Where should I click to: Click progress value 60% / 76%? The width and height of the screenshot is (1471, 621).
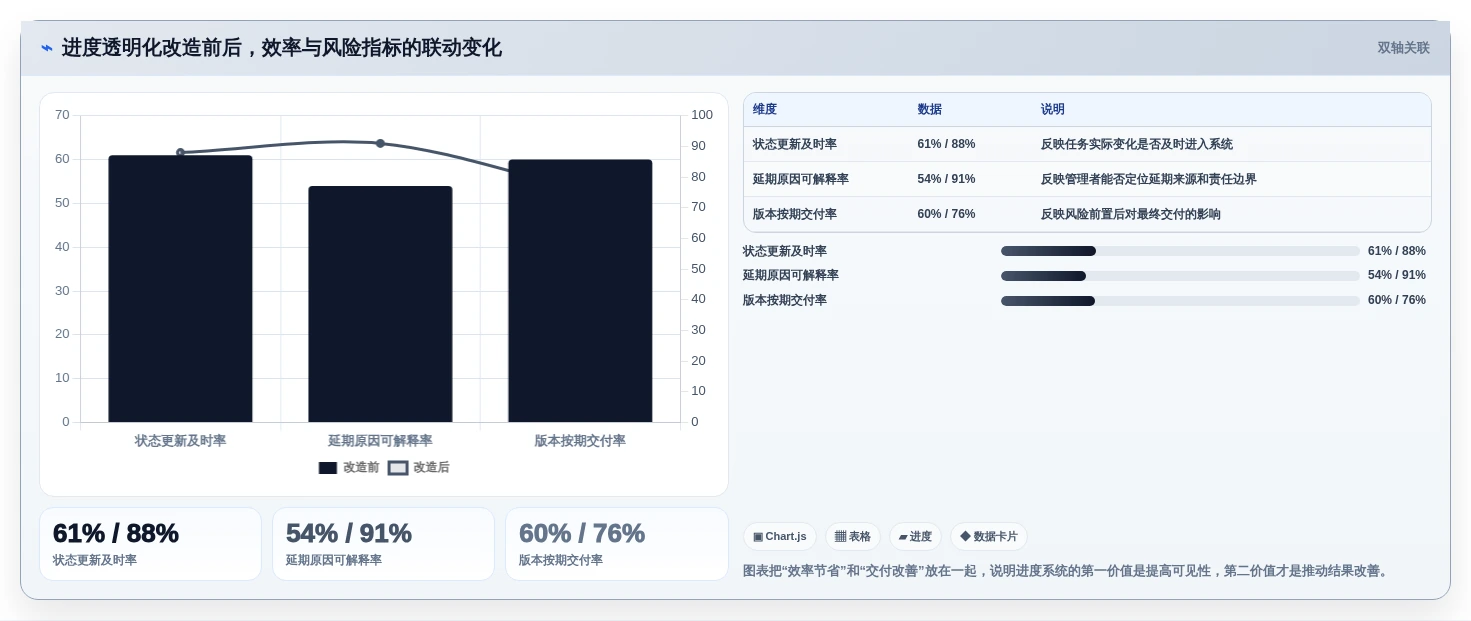(1397, 300)
